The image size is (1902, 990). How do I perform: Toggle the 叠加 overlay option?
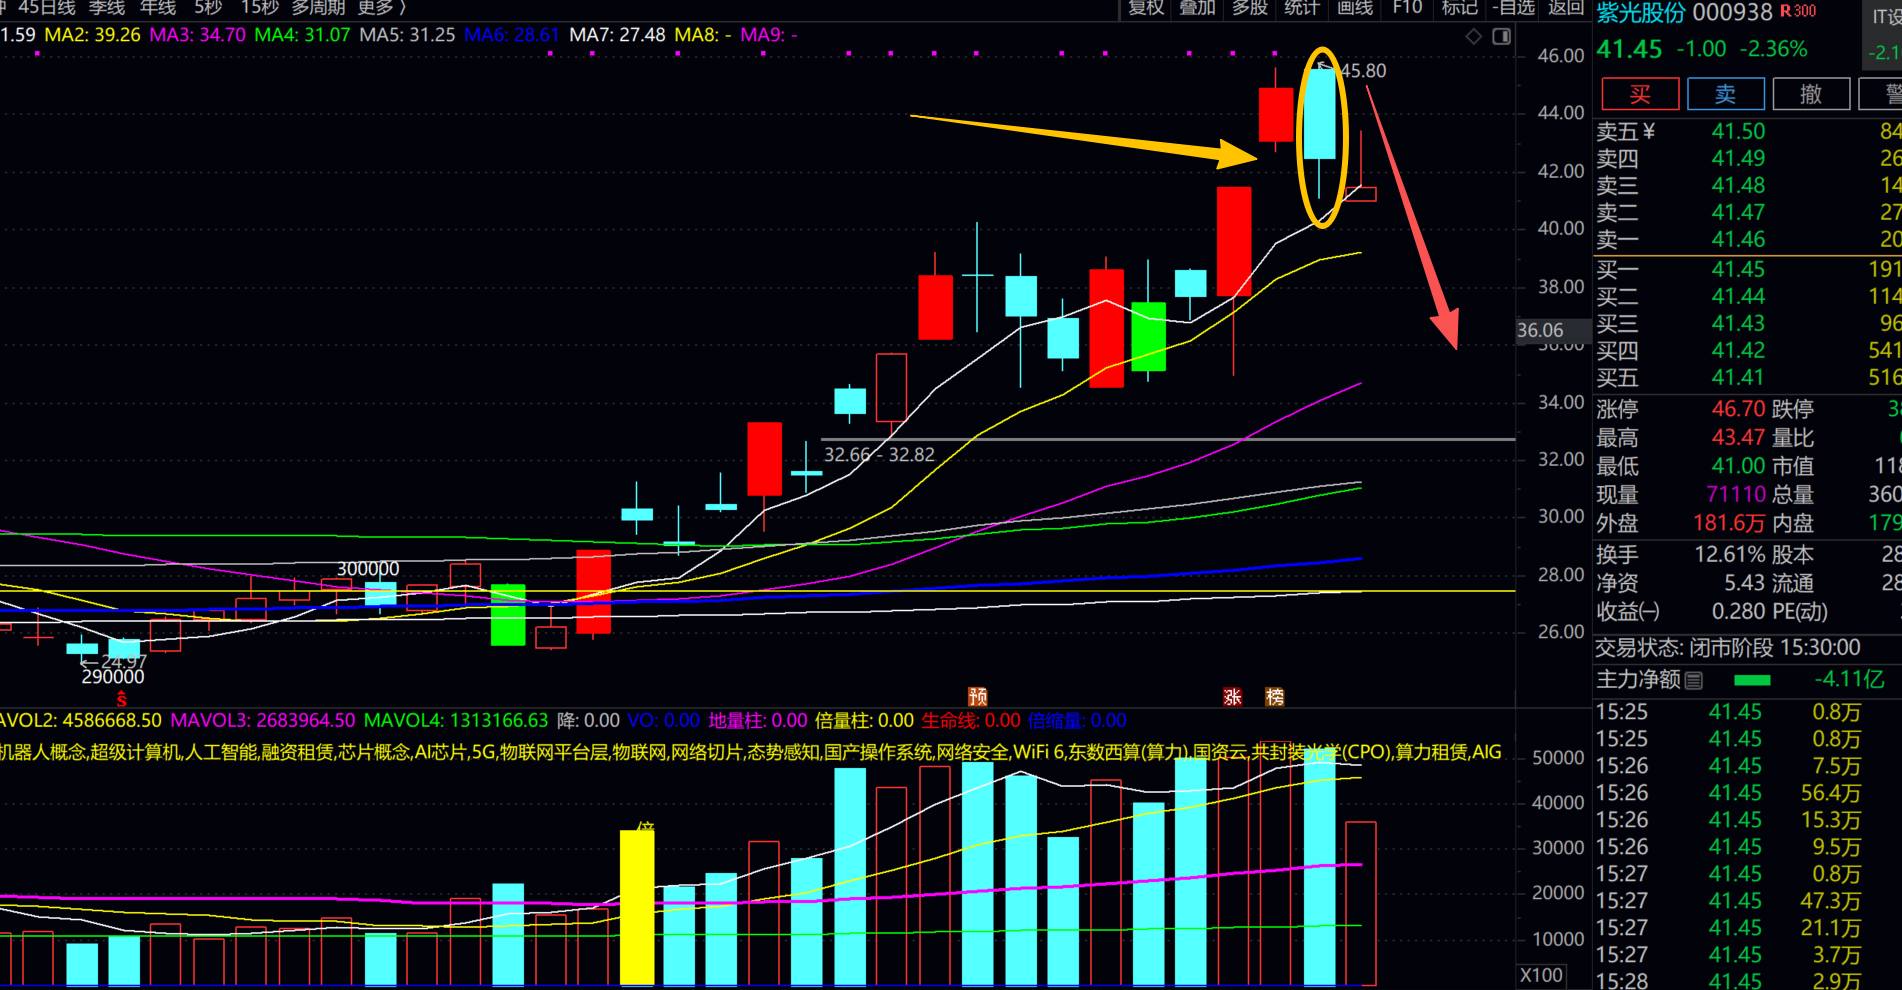(x=1197, y=8)
